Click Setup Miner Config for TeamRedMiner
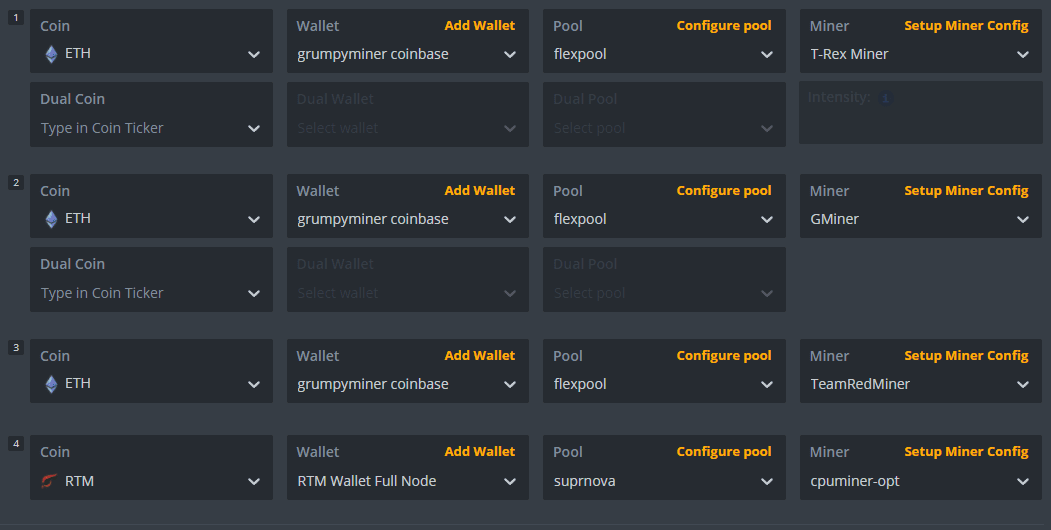This screenshot has width=1051, height=530. point(966,355)
